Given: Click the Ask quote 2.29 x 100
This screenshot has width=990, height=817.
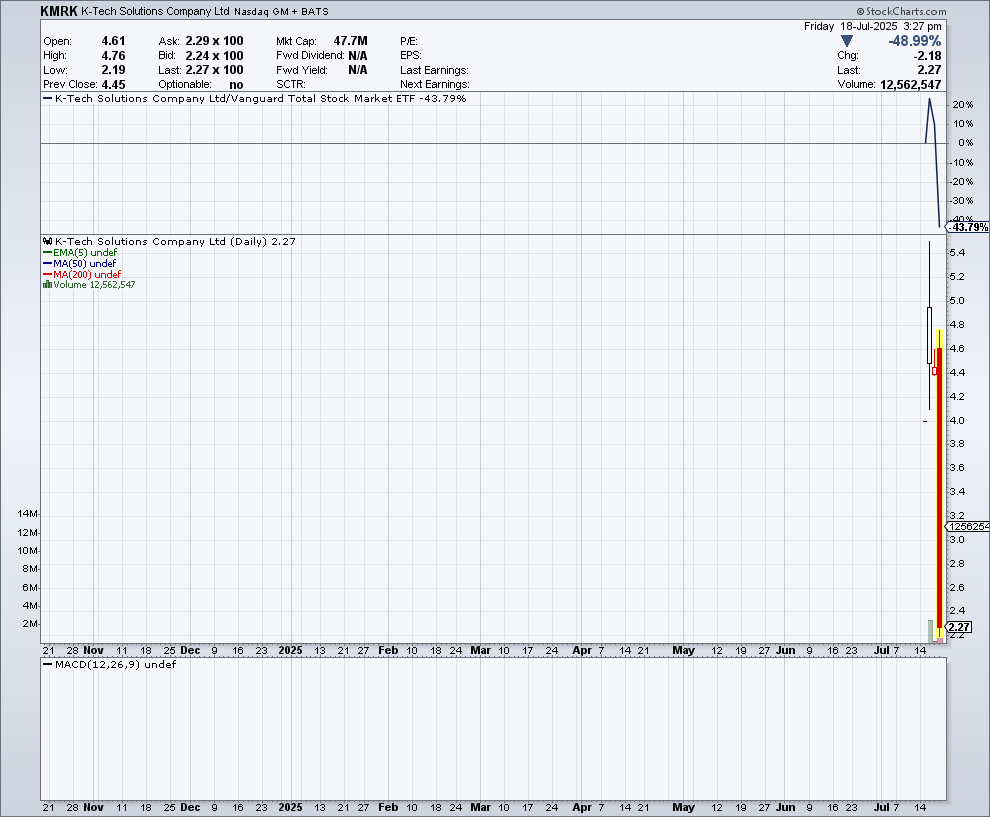Looking at the screenshot, I should (214, 41).
